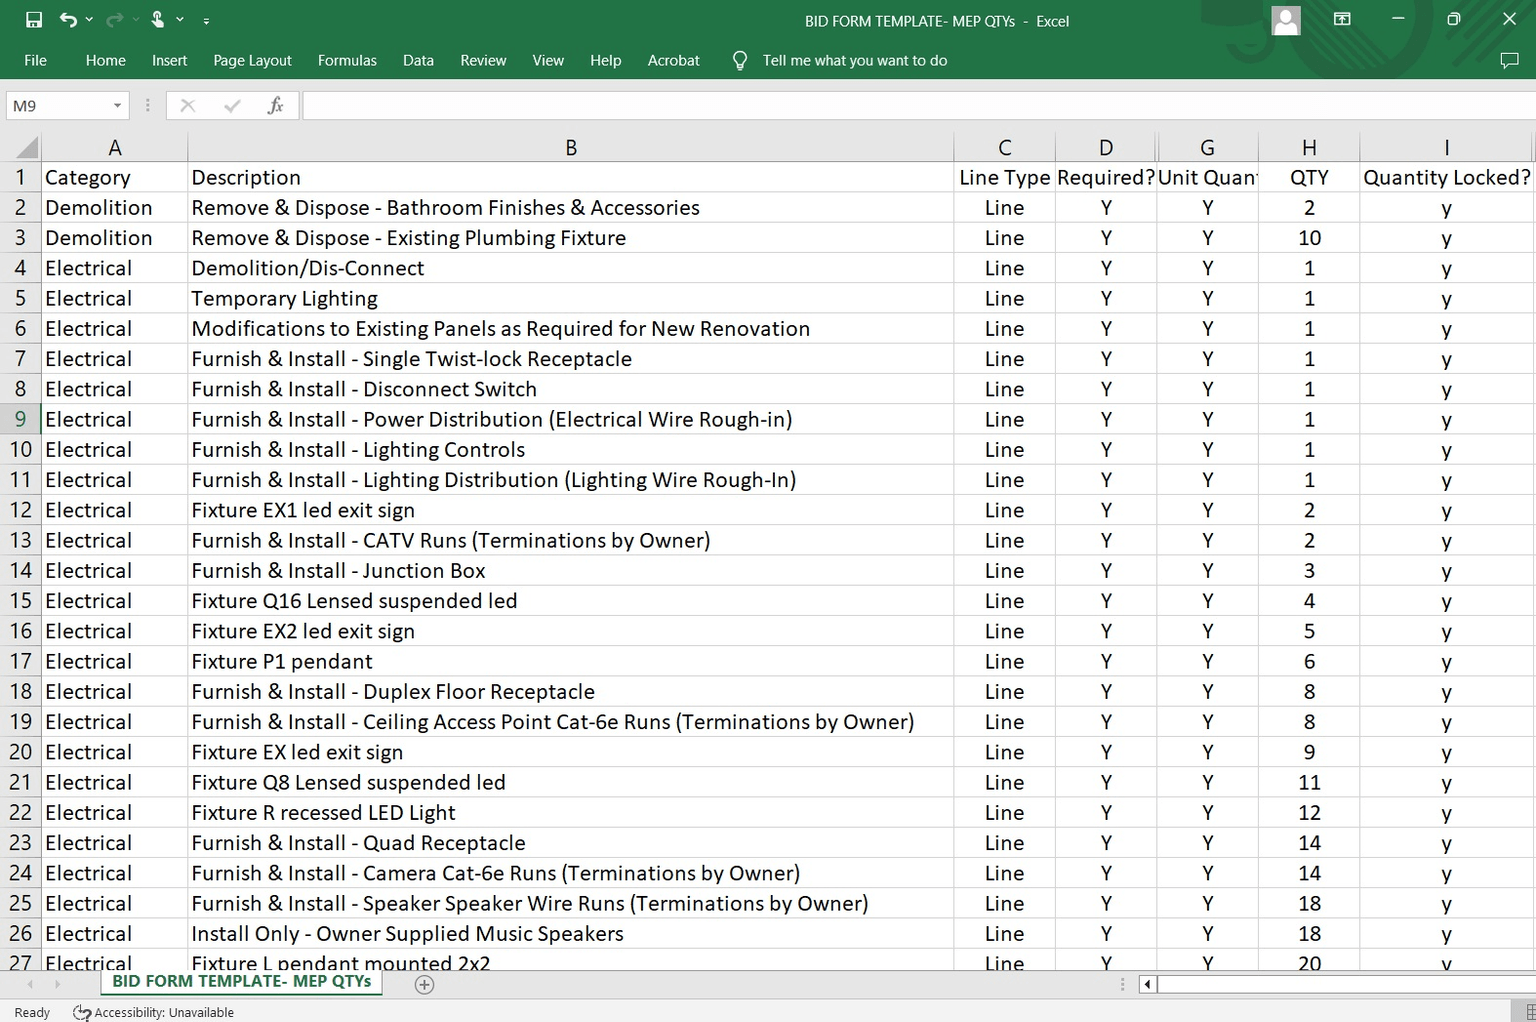Select the BID FORM TEMPLATE- MEP QTYs sheet tab
The image size is (1536, 1022).
pos(242,982)
